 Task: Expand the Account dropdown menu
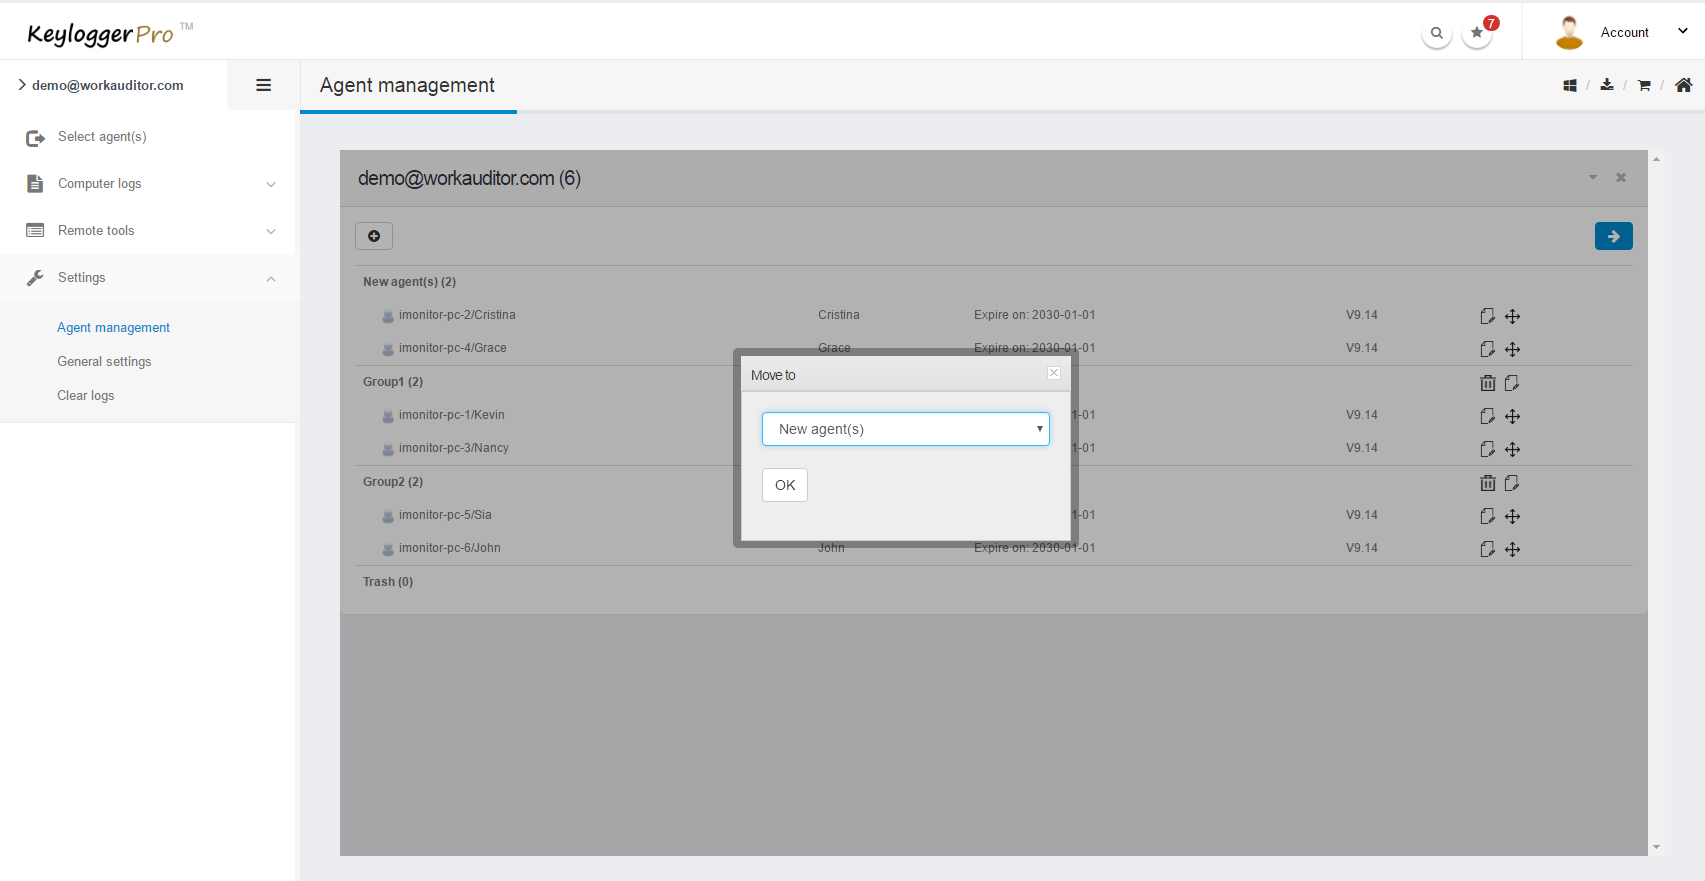tap(1683, 32)
